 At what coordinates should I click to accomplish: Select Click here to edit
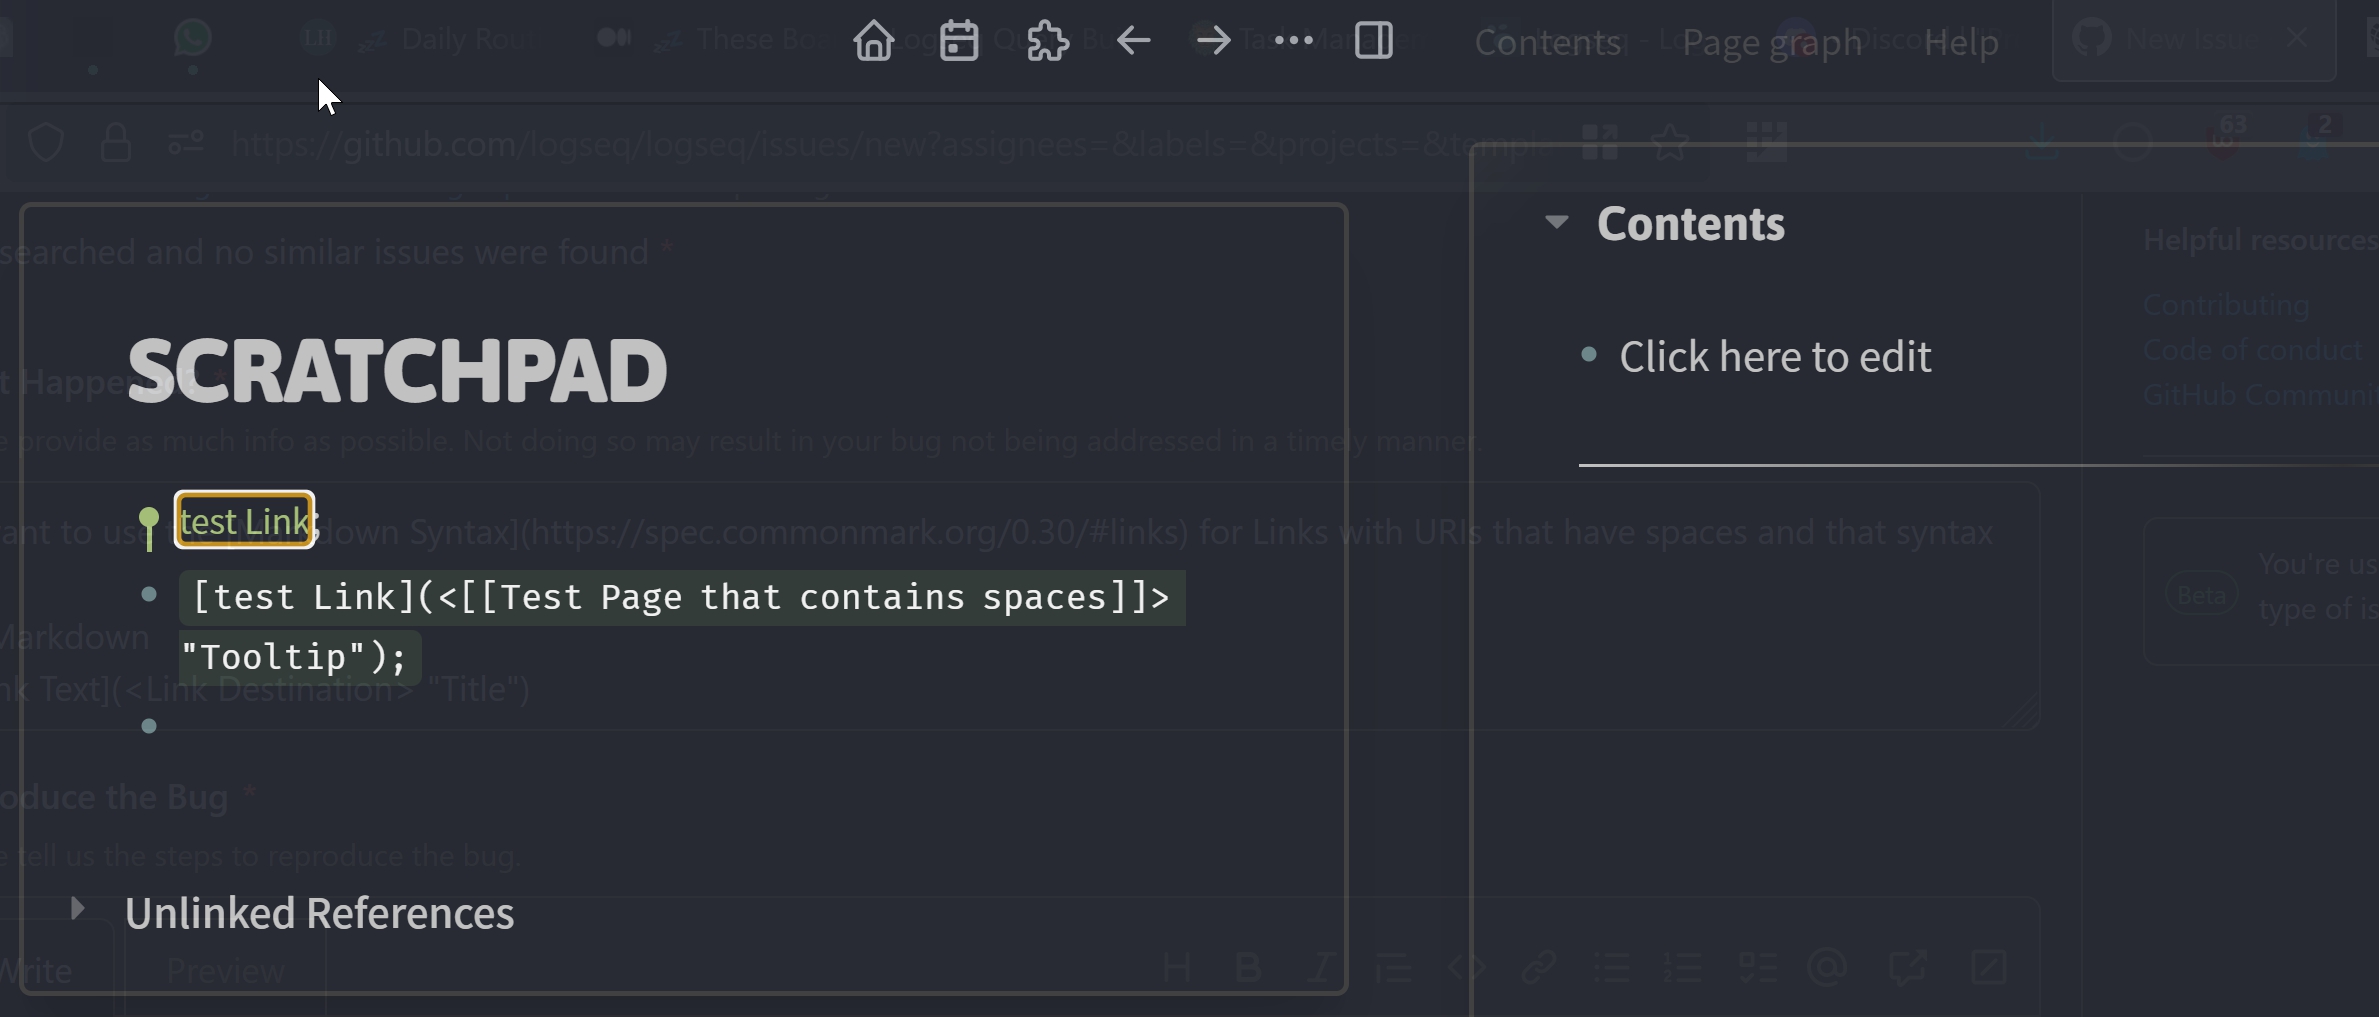1775,356
